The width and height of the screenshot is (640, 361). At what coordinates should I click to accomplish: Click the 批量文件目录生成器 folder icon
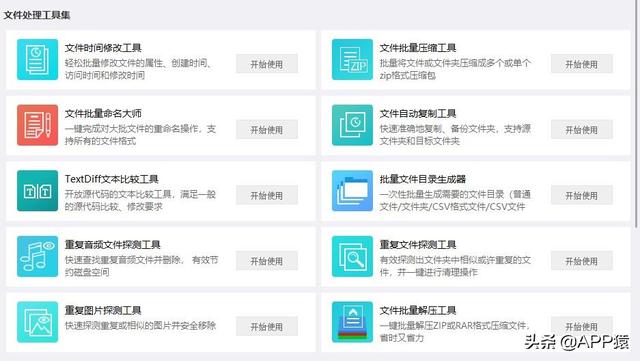coord(352,191)
